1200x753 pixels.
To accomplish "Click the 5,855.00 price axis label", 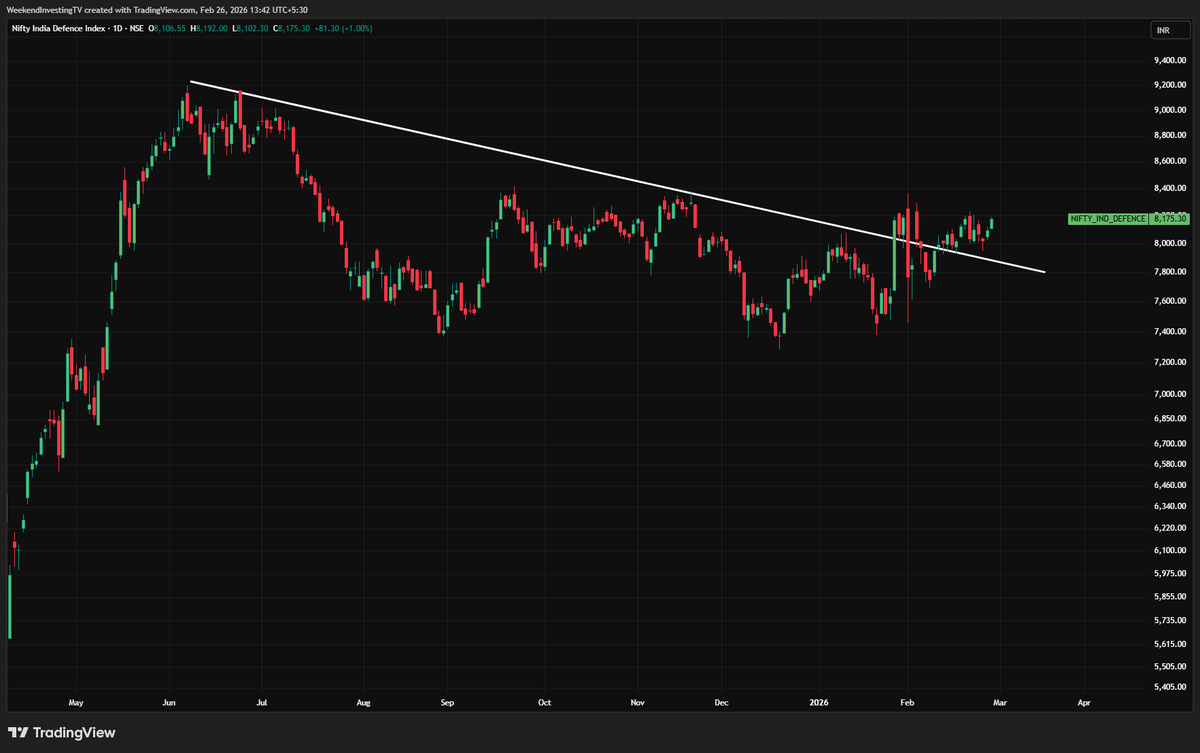I will (1170, 597).
